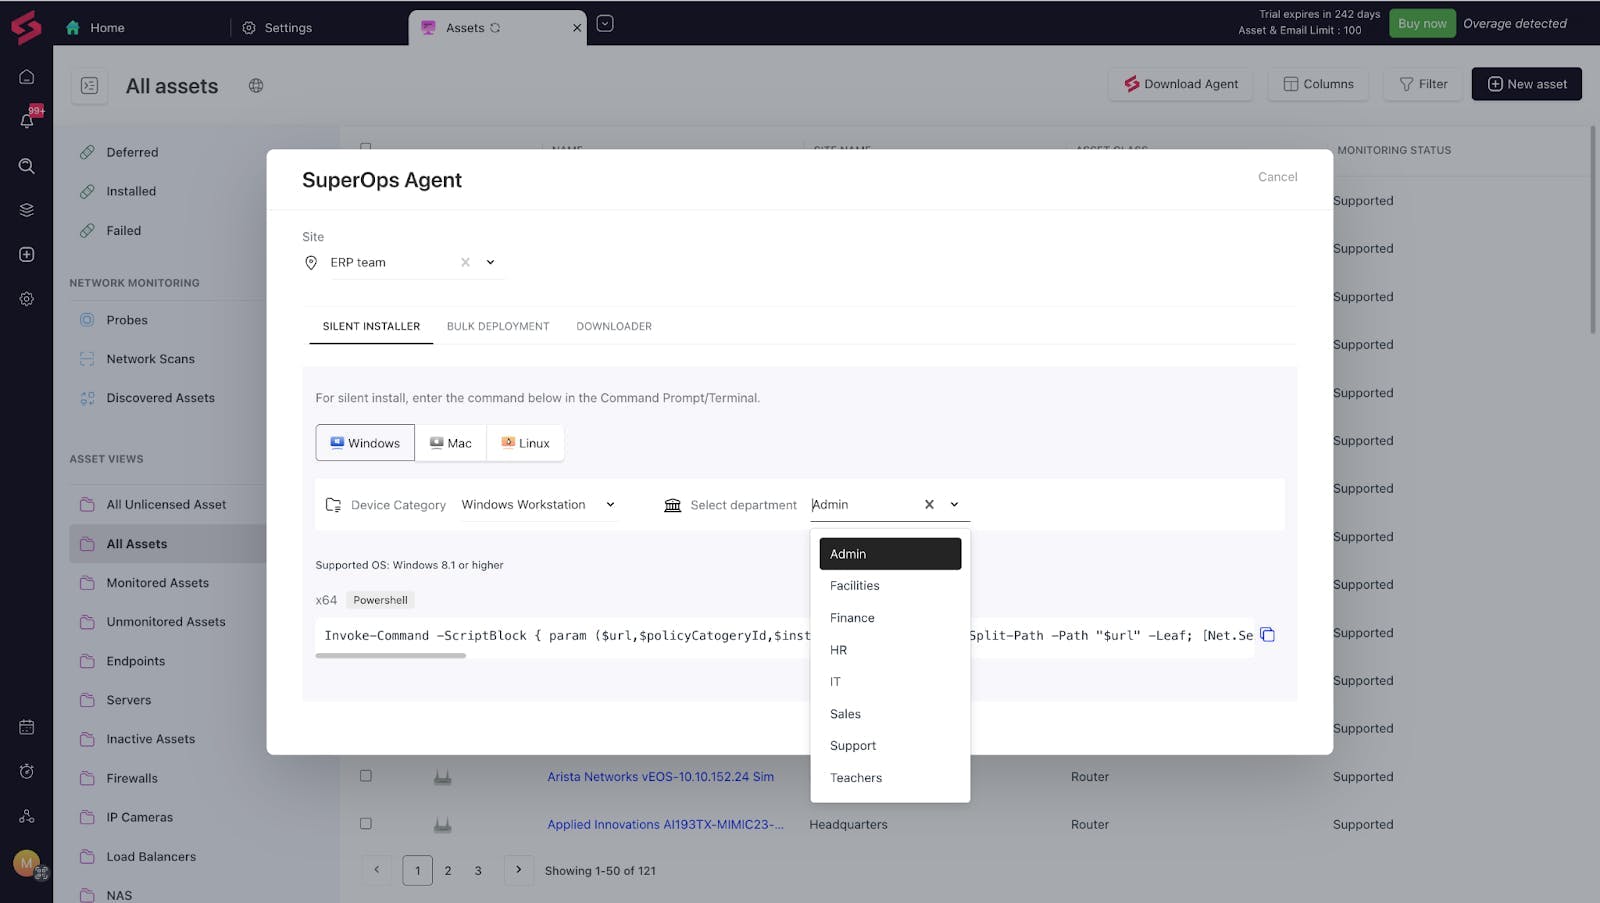This screenshot has width=1600, height=903.
Task: Open the Settings tab
Action: pos(277,28)
